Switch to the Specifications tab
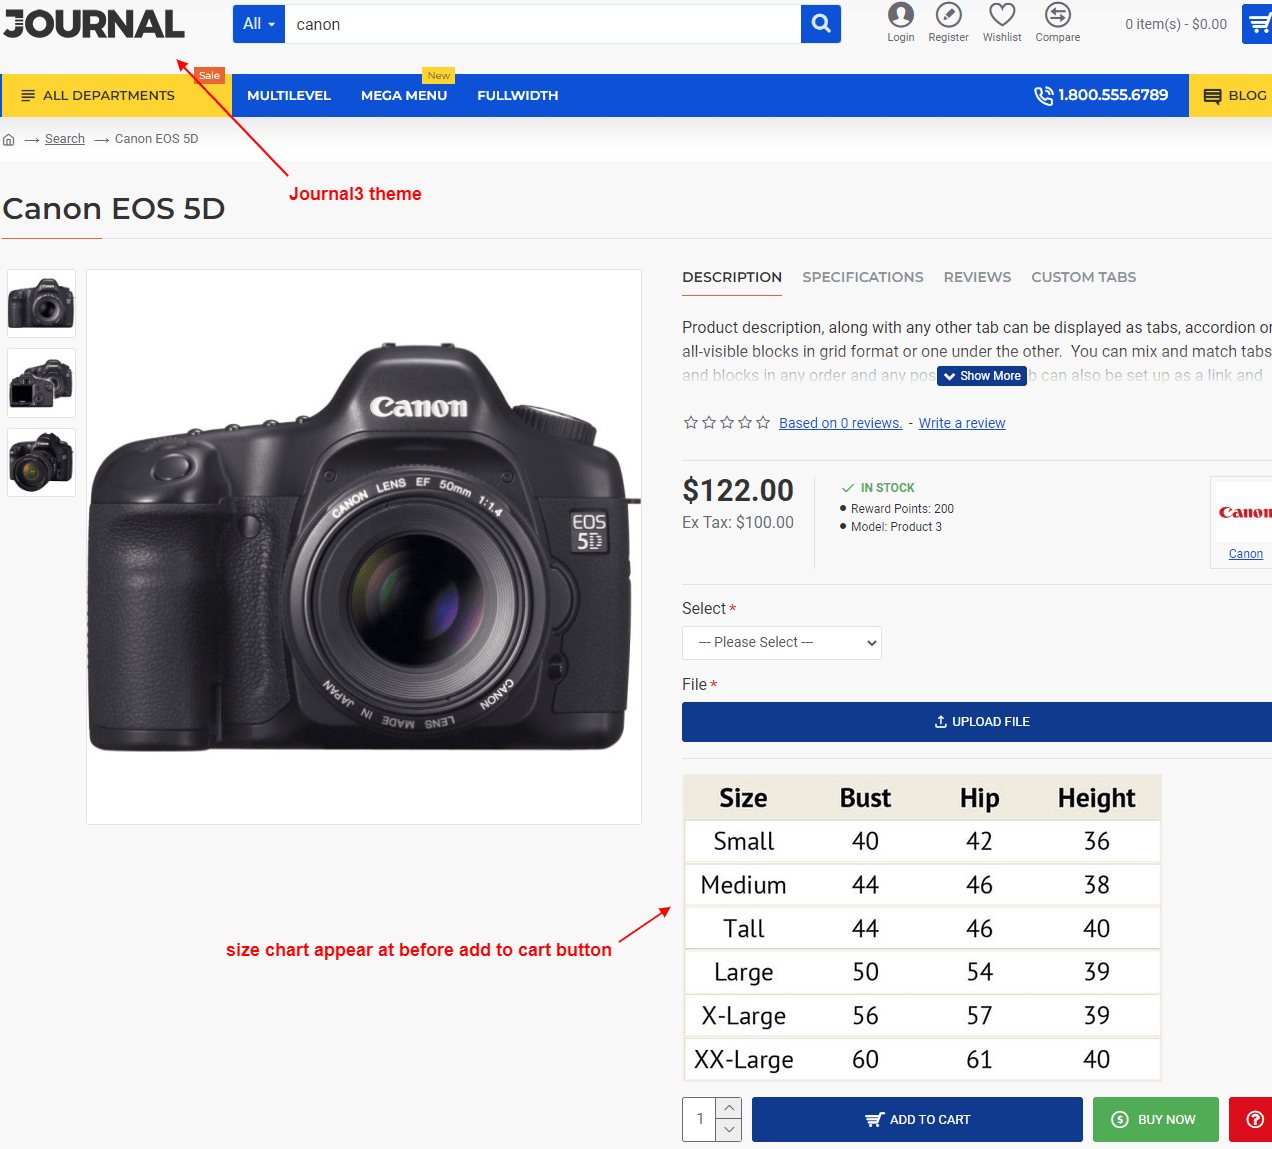 pos(862,277)
